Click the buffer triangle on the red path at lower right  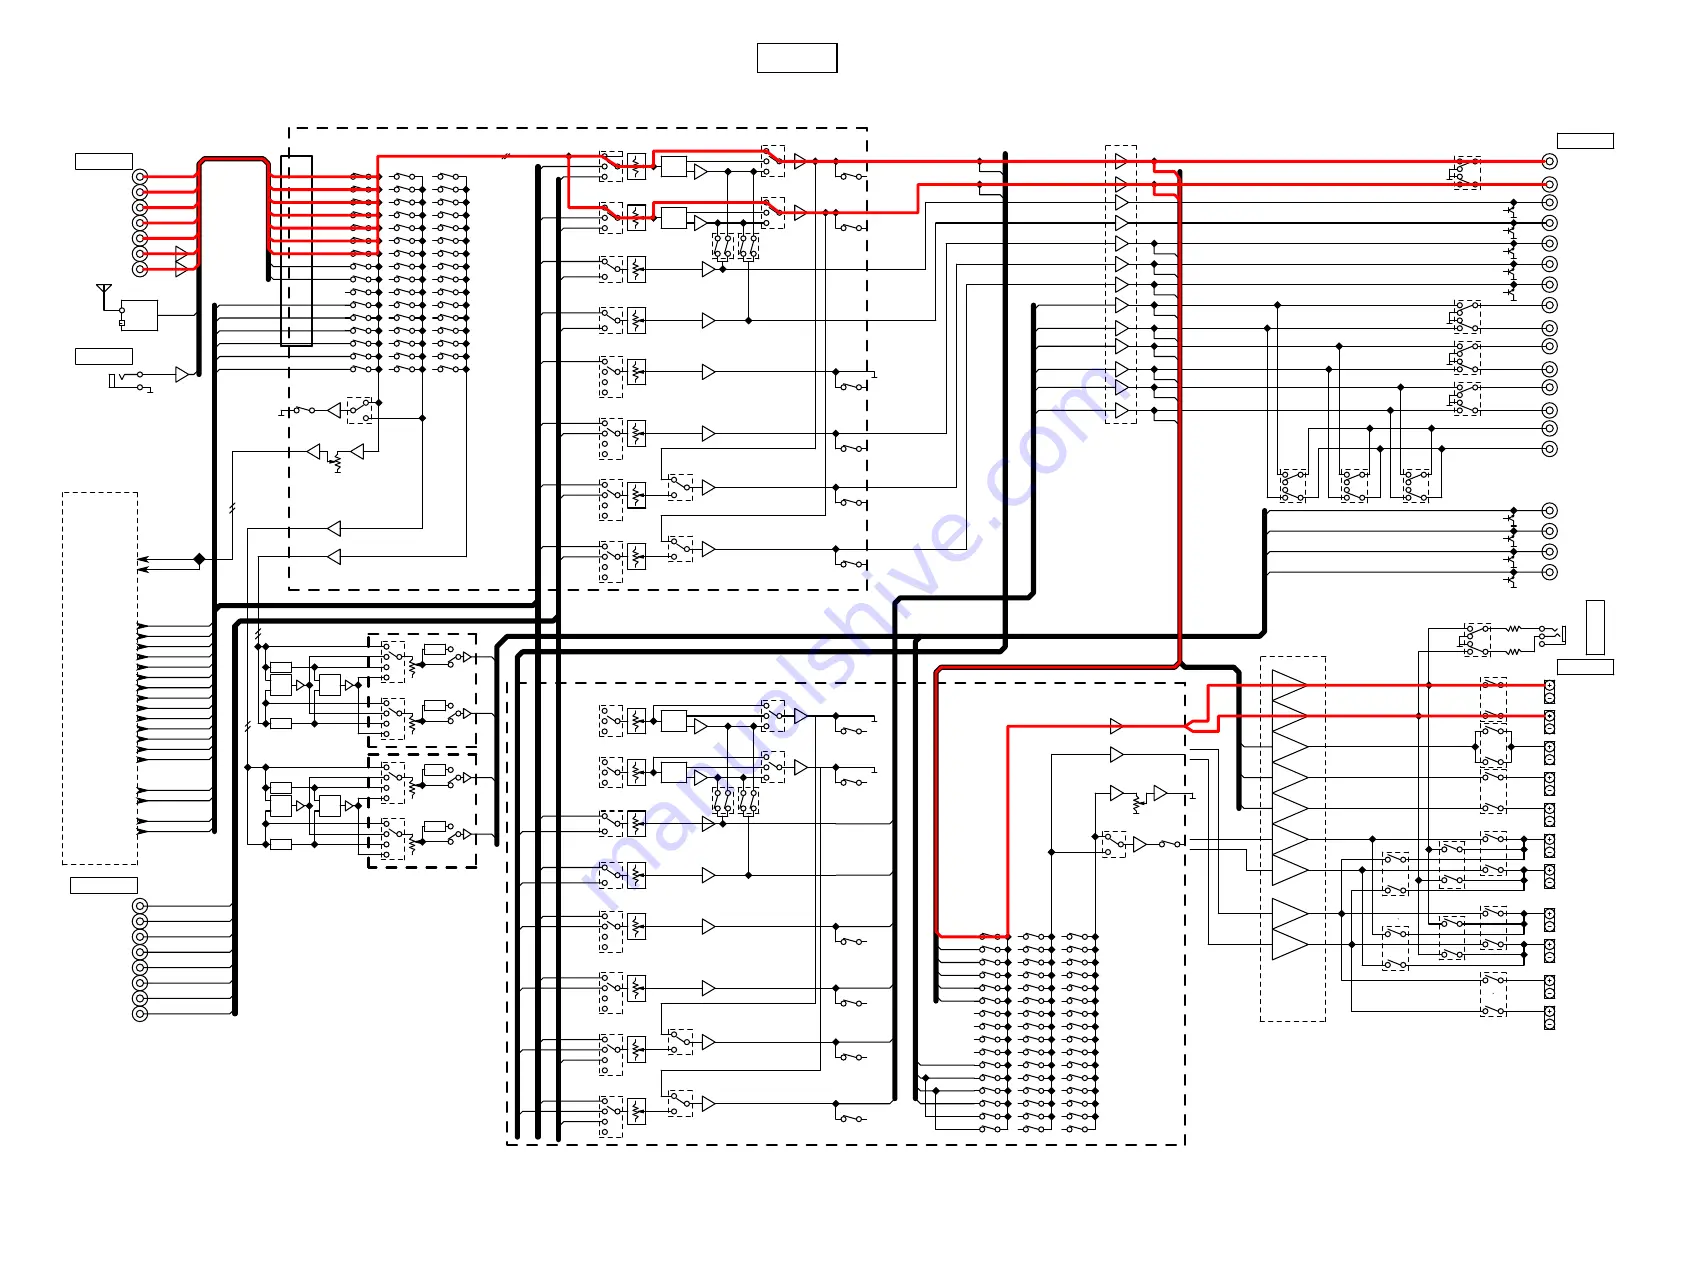click(1116, 726)
